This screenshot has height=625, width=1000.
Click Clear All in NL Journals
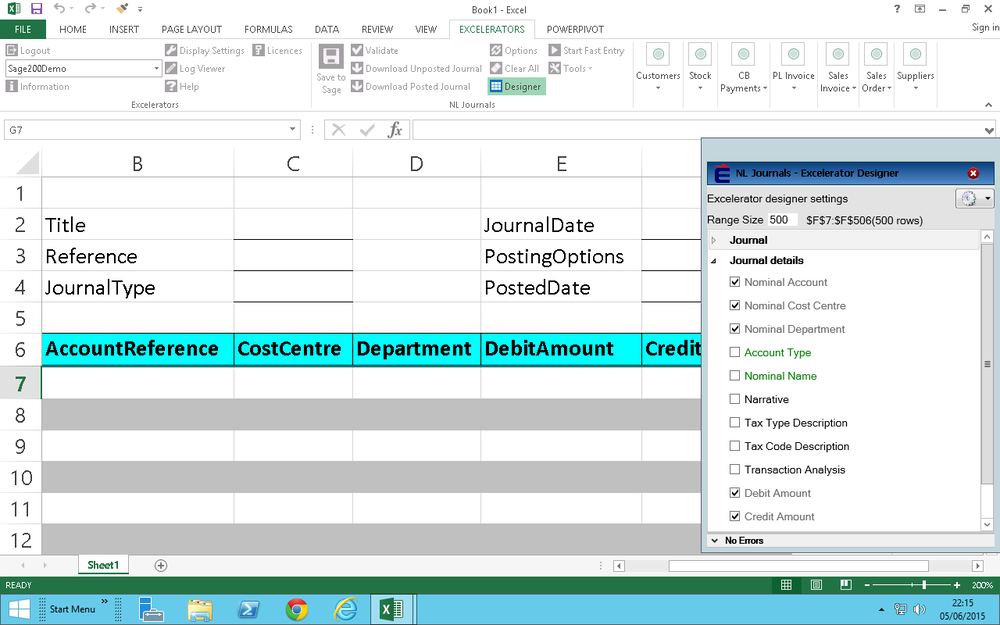pos(515,68)
